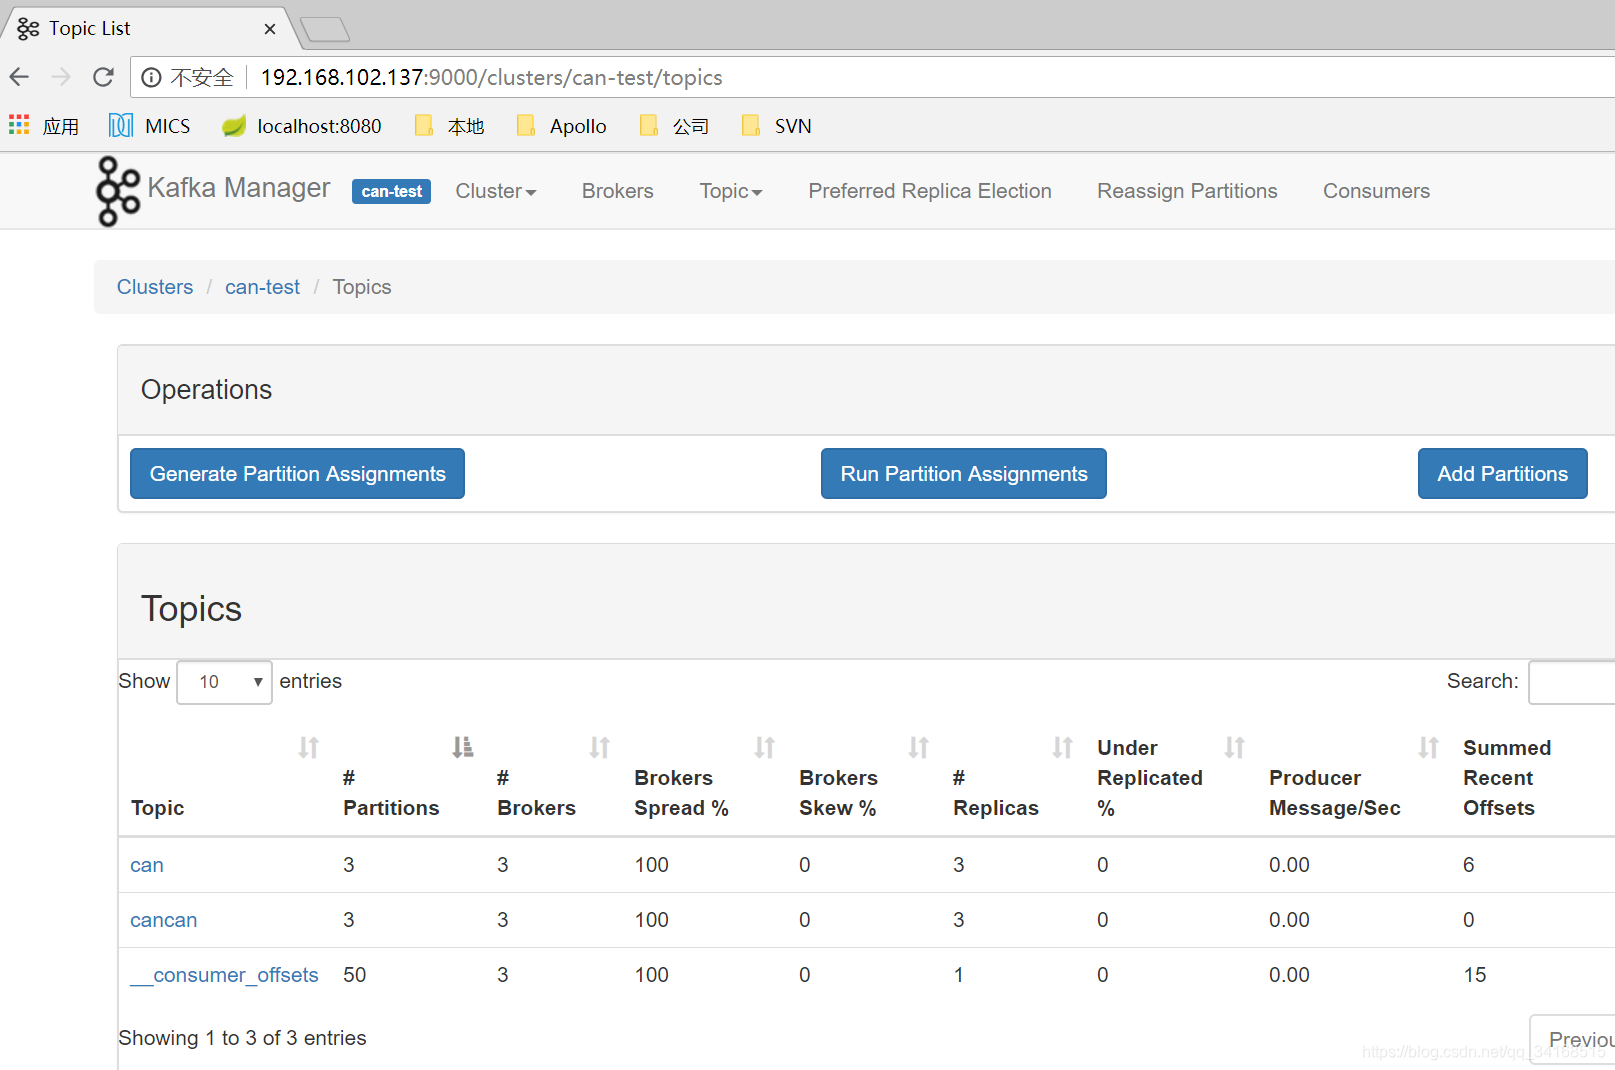Open the cancan topic link
Image resolution: width=1615 pixels, height=1070 pixels.
164,920
